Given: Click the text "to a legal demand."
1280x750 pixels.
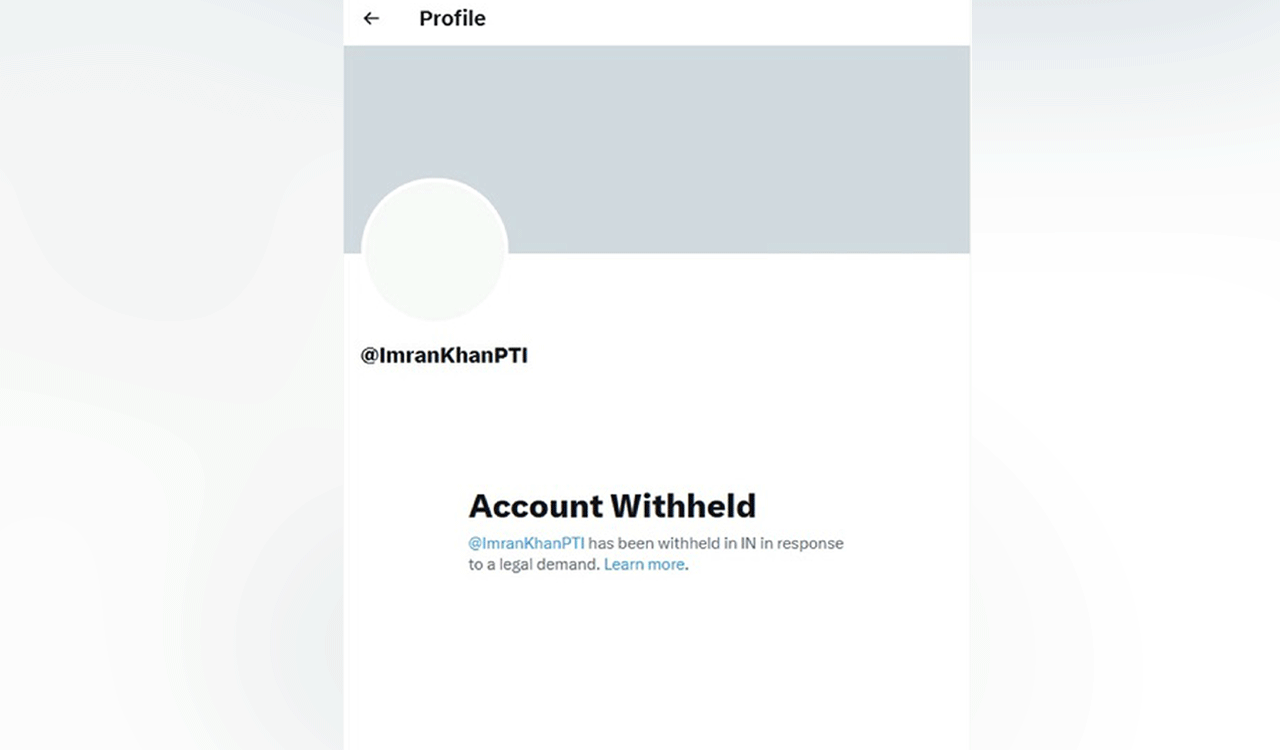Looking at the screenshot, I should 534,564.
